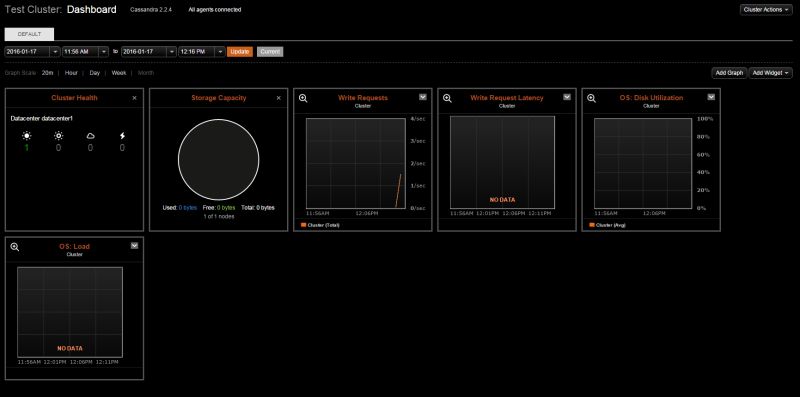Zoom into the OS: Load graph

point(15,246)
